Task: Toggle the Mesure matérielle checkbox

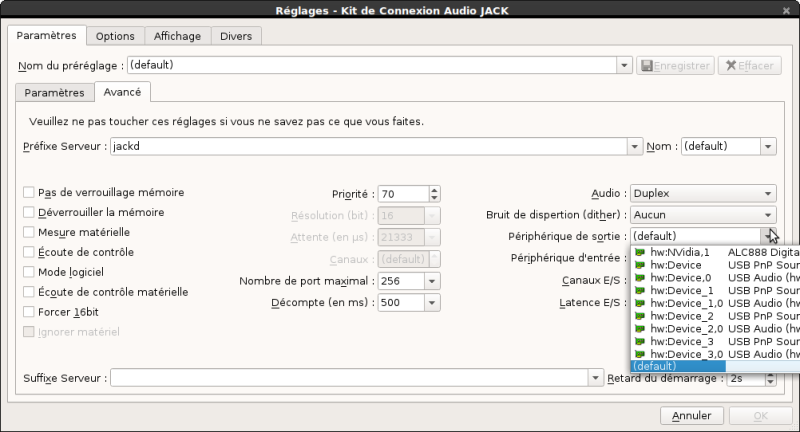Action: coord(29,232)
